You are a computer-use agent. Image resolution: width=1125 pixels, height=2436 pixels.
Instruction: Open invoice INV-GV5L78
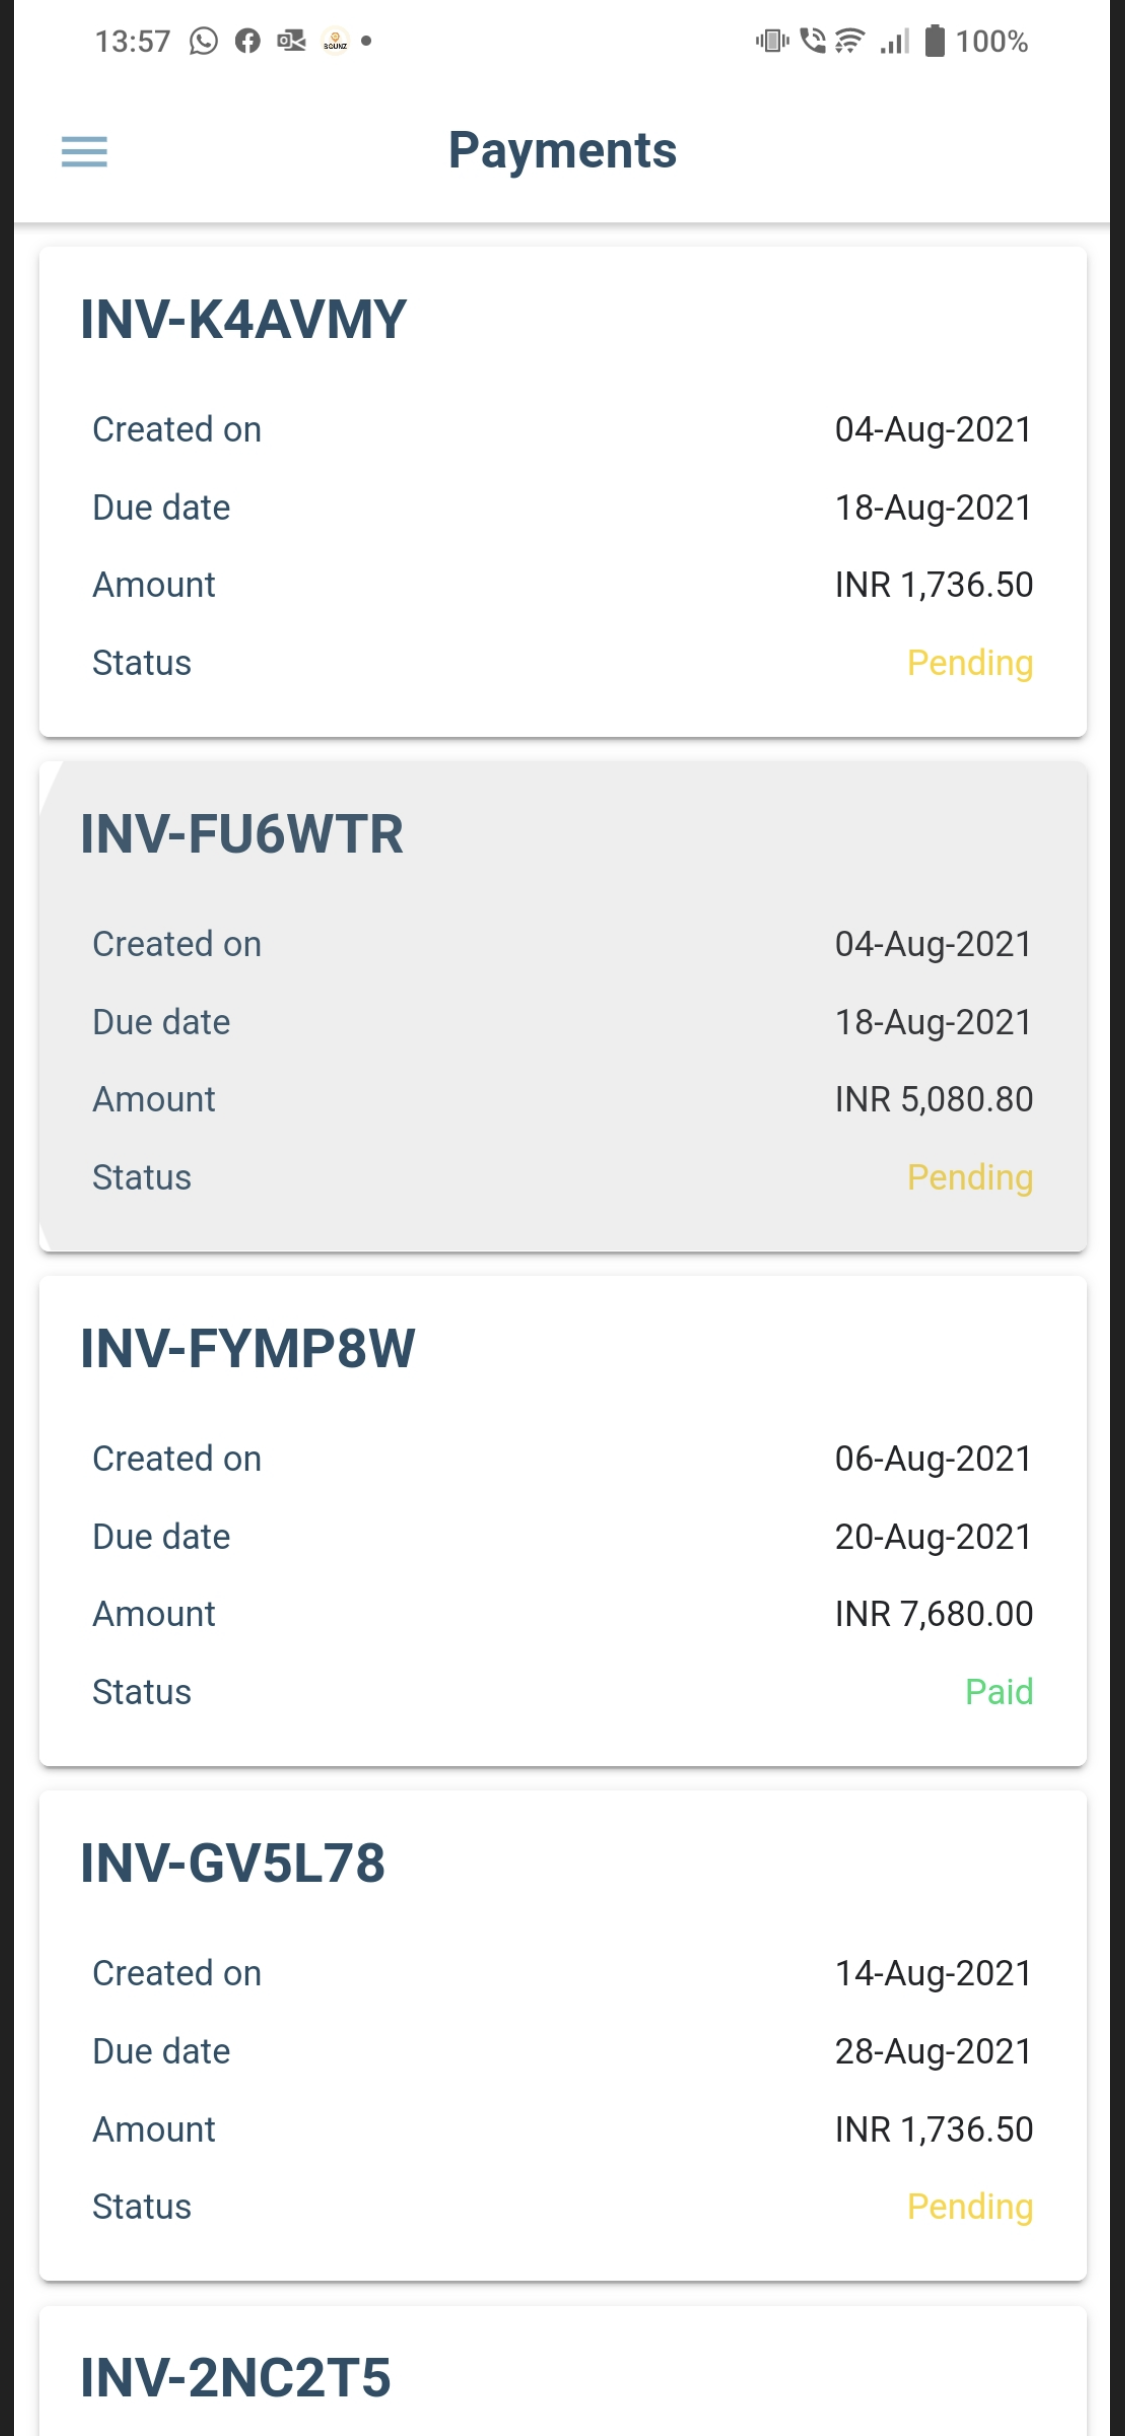pos(232,1863)
